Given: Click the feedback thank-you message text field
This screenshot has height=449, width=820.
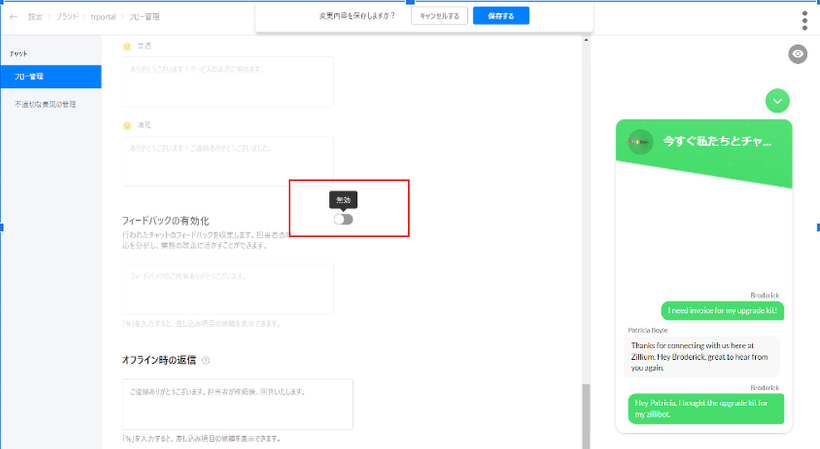Looking at the screenshot, I should pyautogui.click(x=227, y=289).
